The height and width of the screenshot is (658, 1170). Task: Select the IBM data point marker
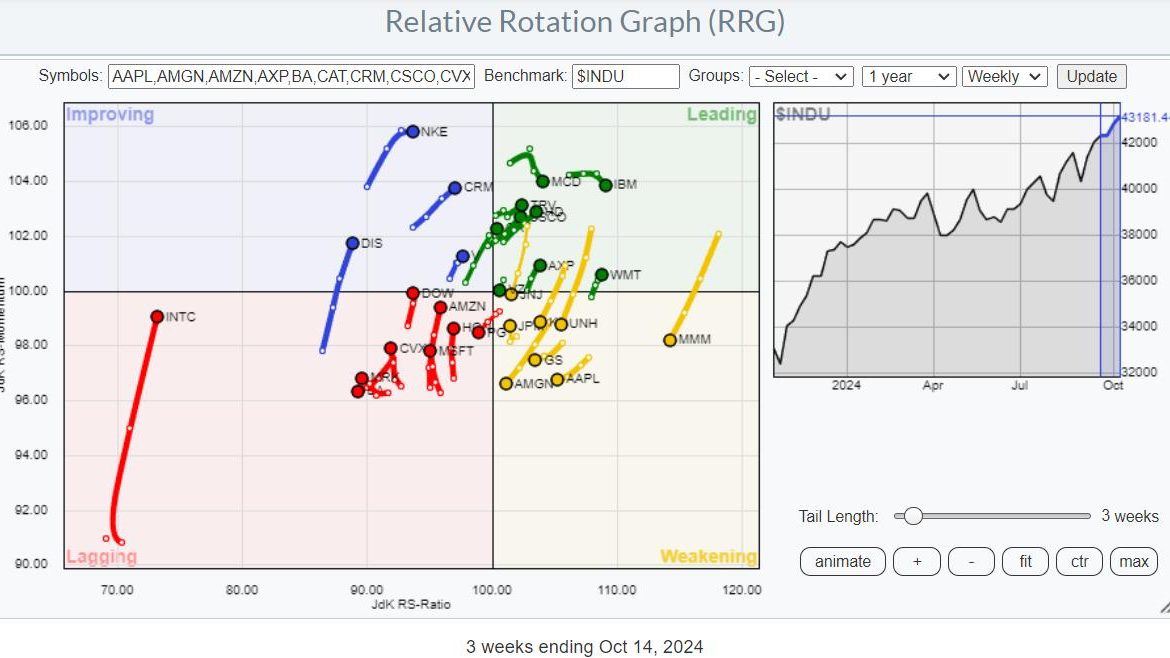tap(606, 185)
